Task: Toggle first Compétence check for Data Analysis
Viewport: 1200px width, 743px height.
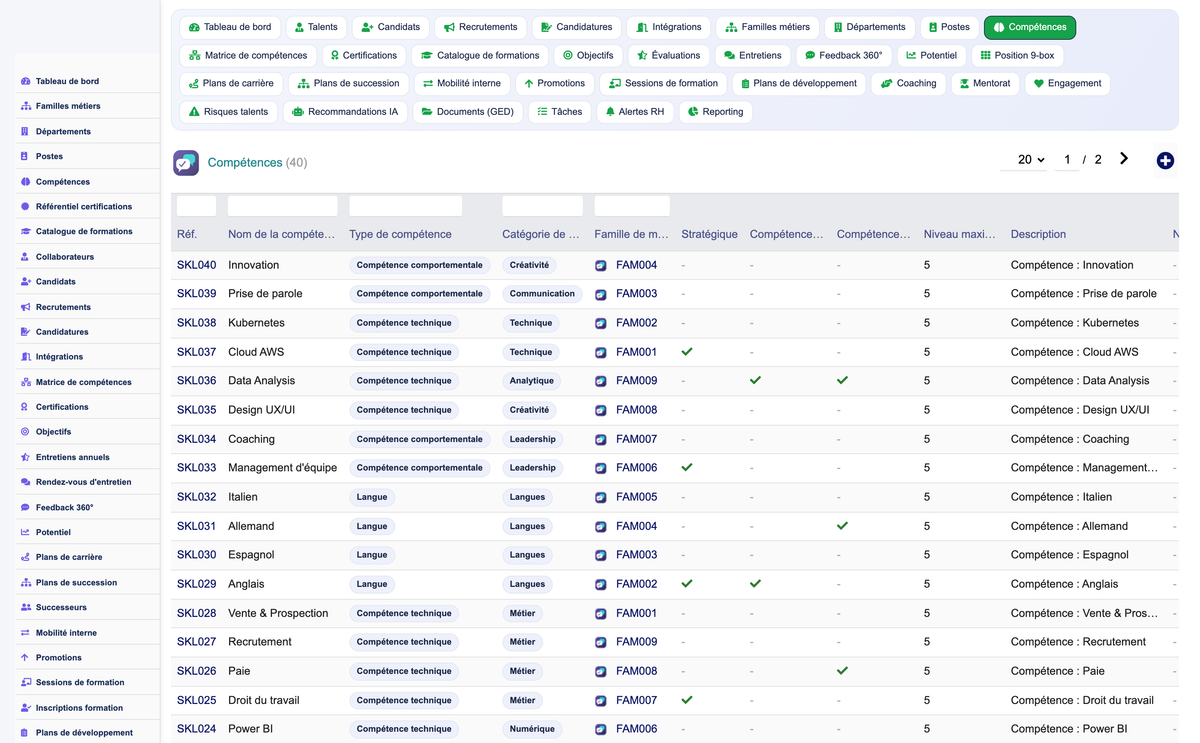Action: [755, 381]
